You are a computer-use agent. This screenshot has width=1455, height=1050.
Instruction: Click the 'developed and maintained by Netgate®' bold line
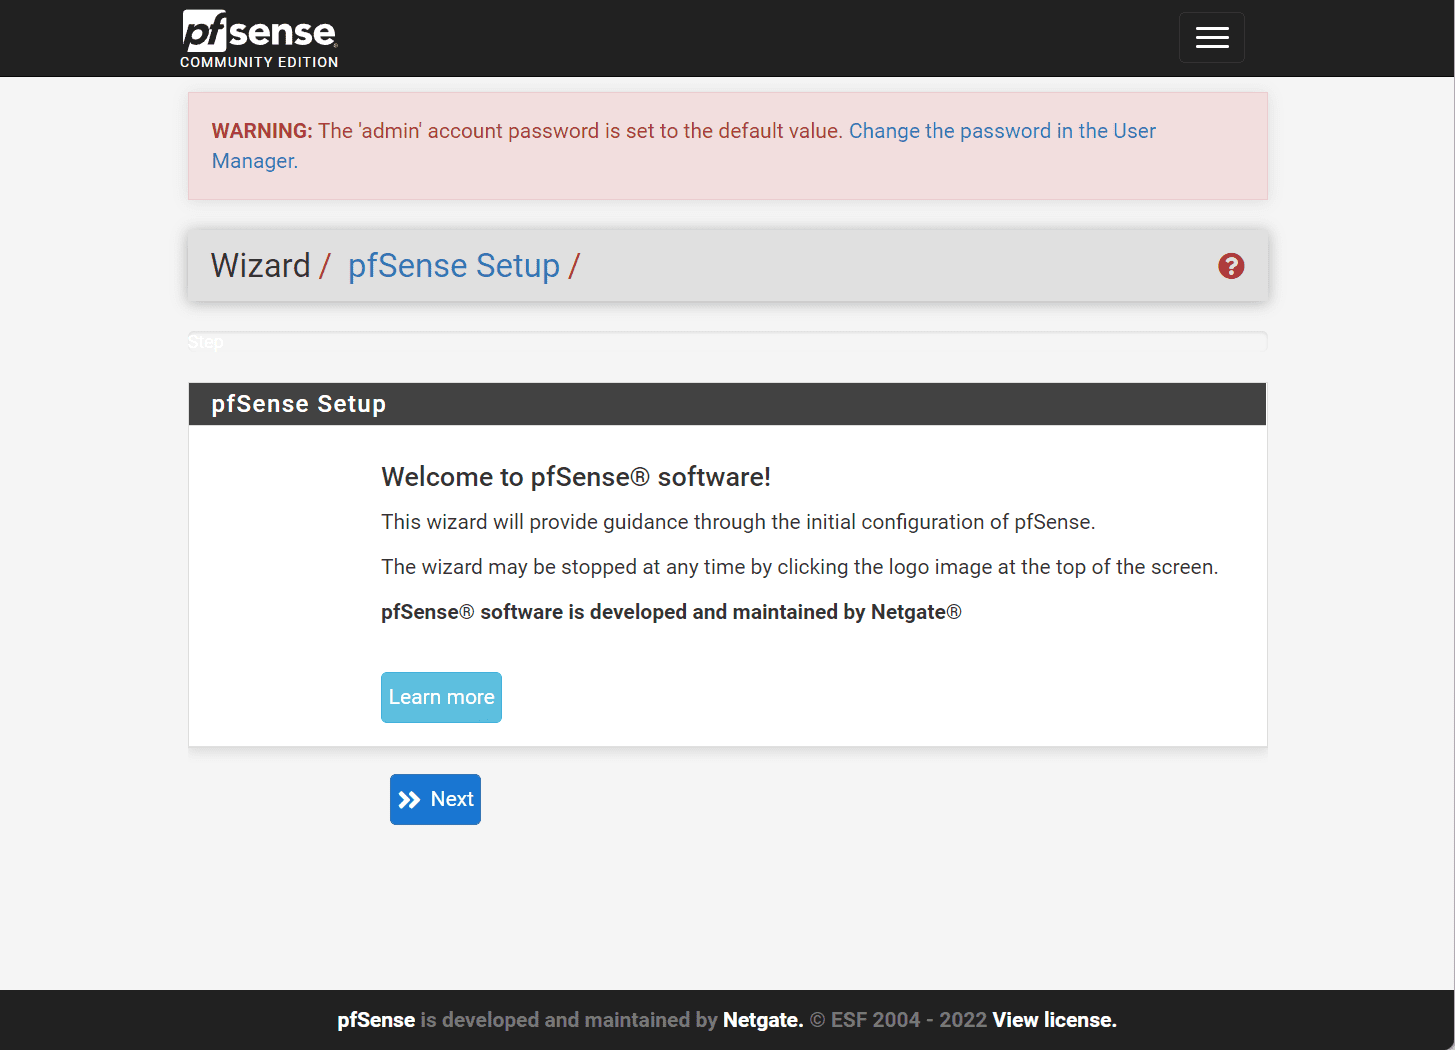(x=671, y=612)
